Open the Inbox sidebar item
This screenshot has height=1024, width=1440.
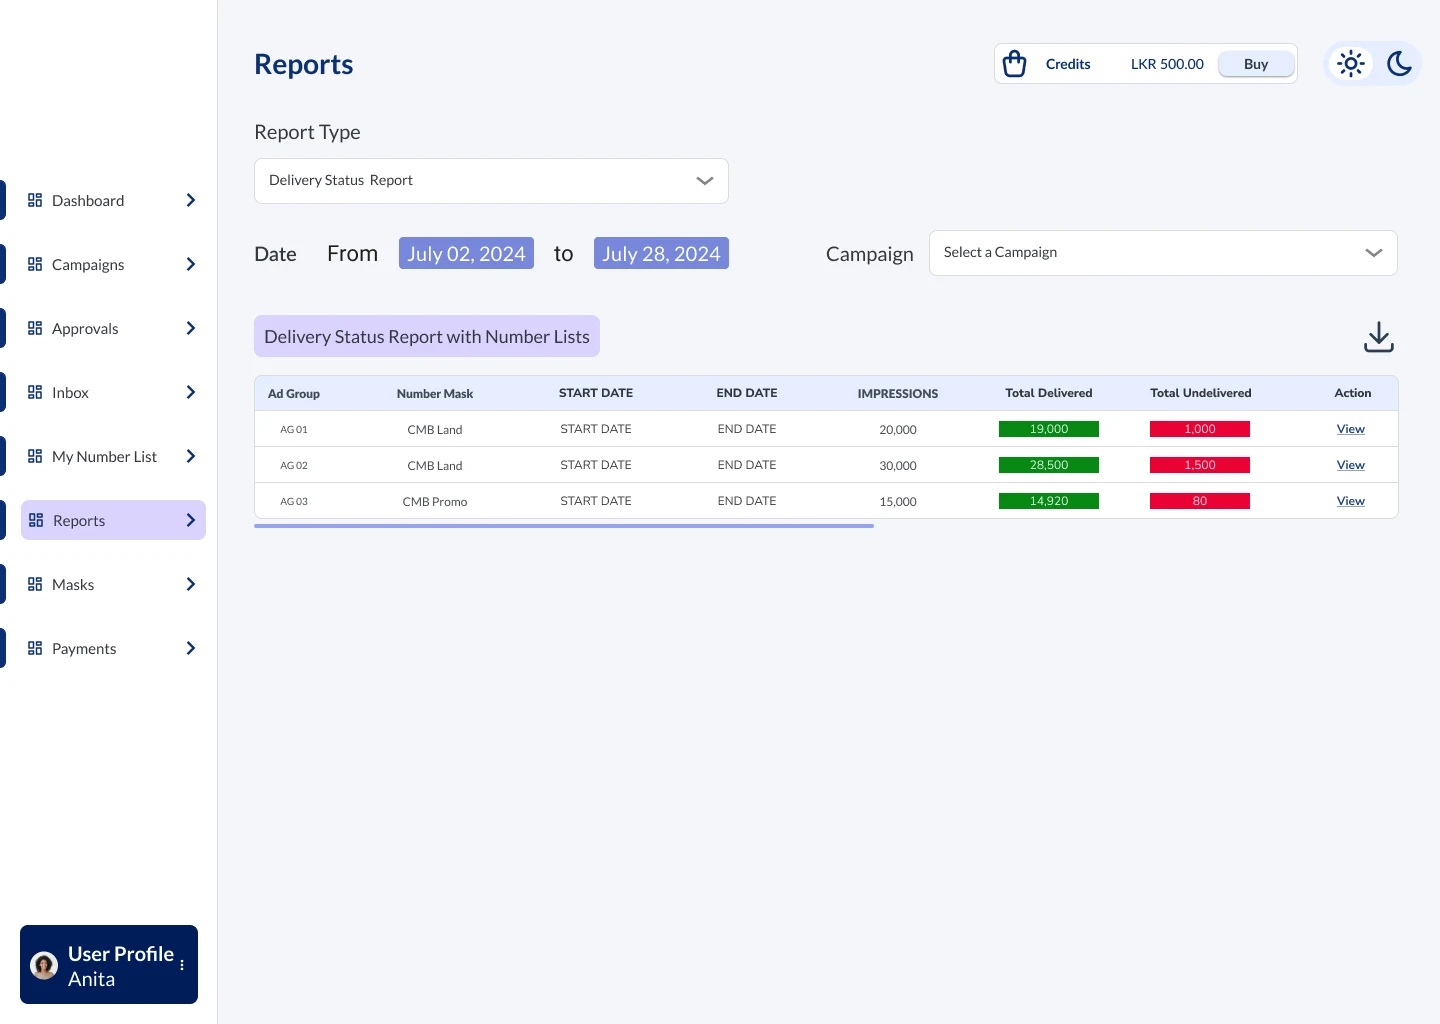point(112,392)
